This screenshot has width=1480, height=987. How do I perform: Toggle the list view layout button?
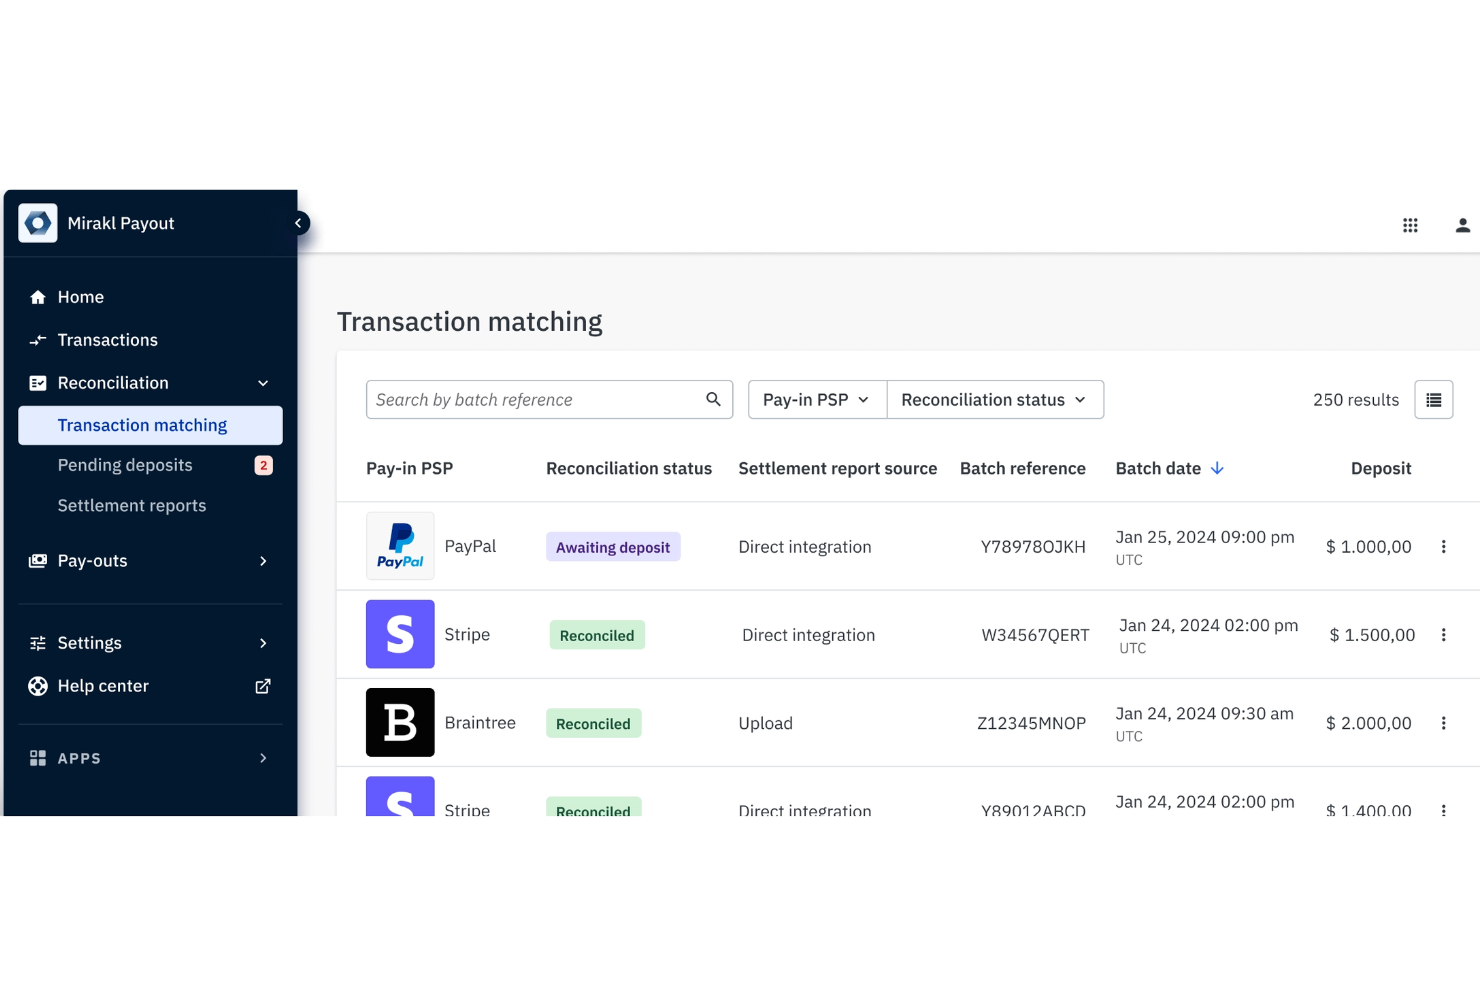1433,400
